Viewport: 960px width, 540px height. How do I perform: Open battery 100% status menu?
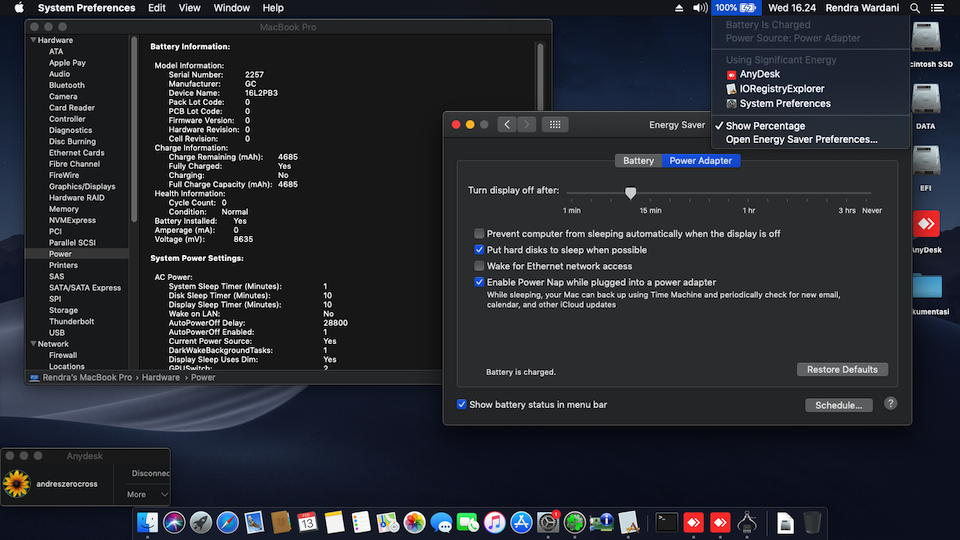[x=736, y=8]
